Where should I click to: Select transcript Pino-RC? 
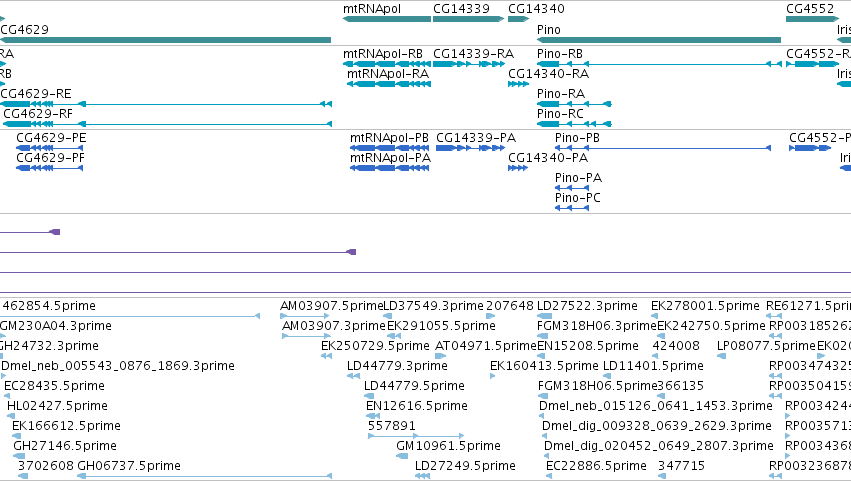560,114
